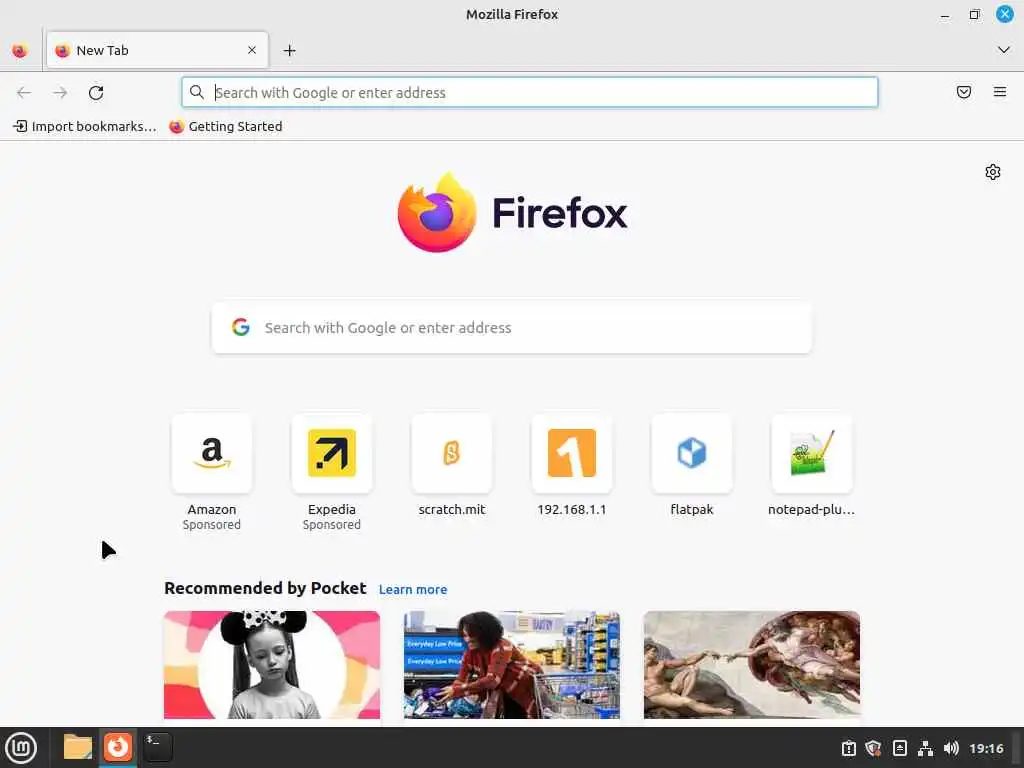Open Pocket story with shopper in store
The width and height of the screenshot is (1024, 768).
512,665
